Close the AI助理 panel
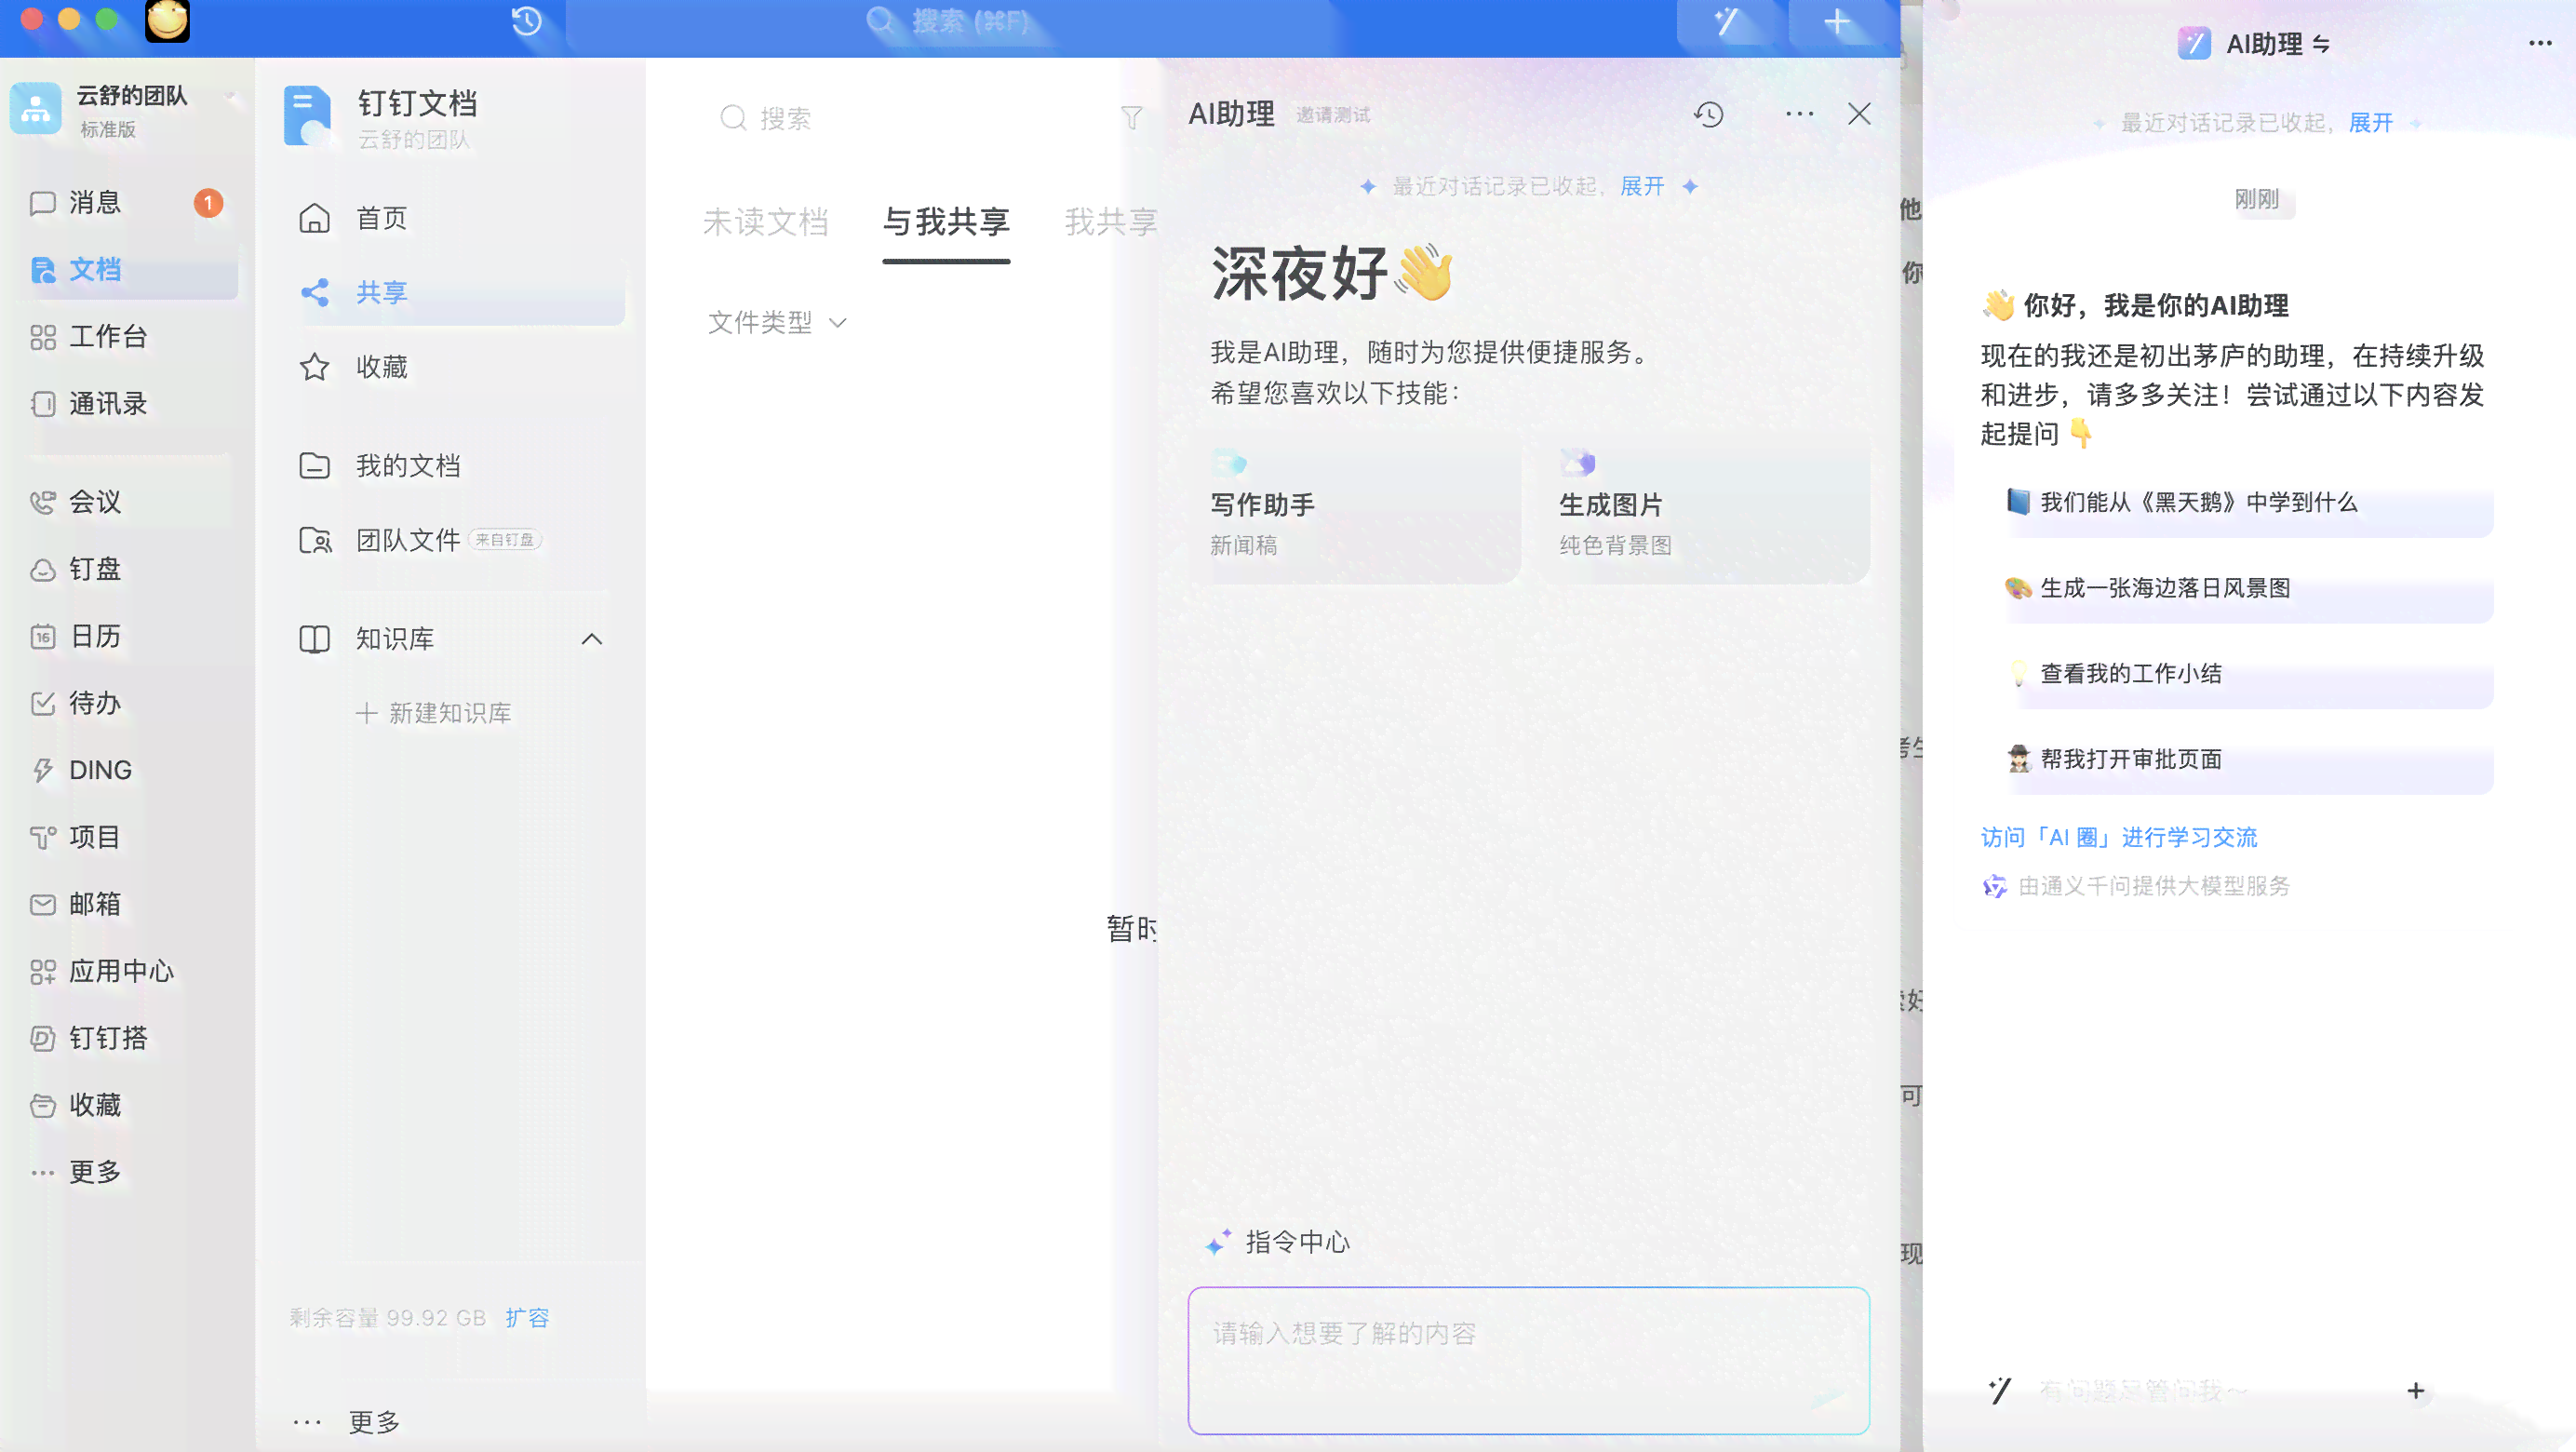2576x1452 pixels. pos(1859,114)
